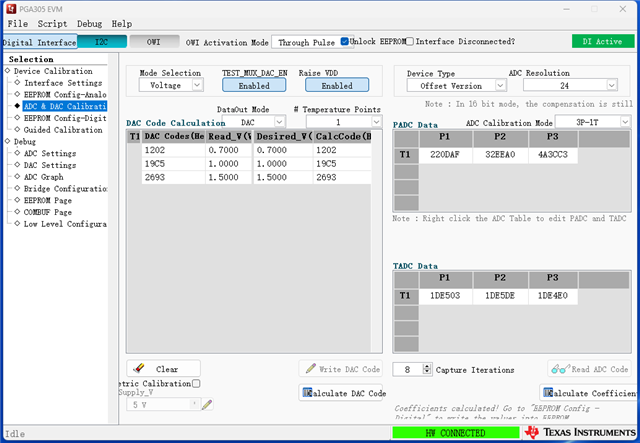
Task: Click the diamond bullet beside COMBUF Page
Action: (x=17, y=211)
